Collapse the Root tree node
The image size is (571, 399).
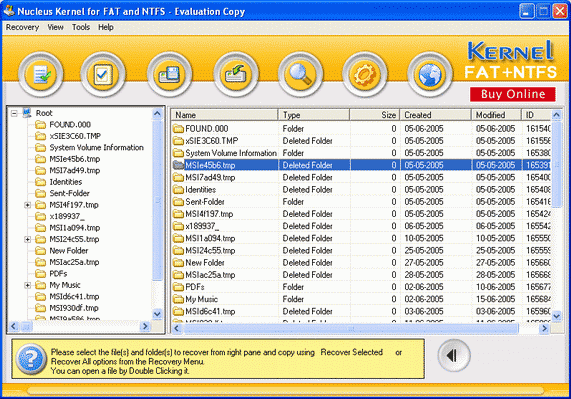coord(14,114)
